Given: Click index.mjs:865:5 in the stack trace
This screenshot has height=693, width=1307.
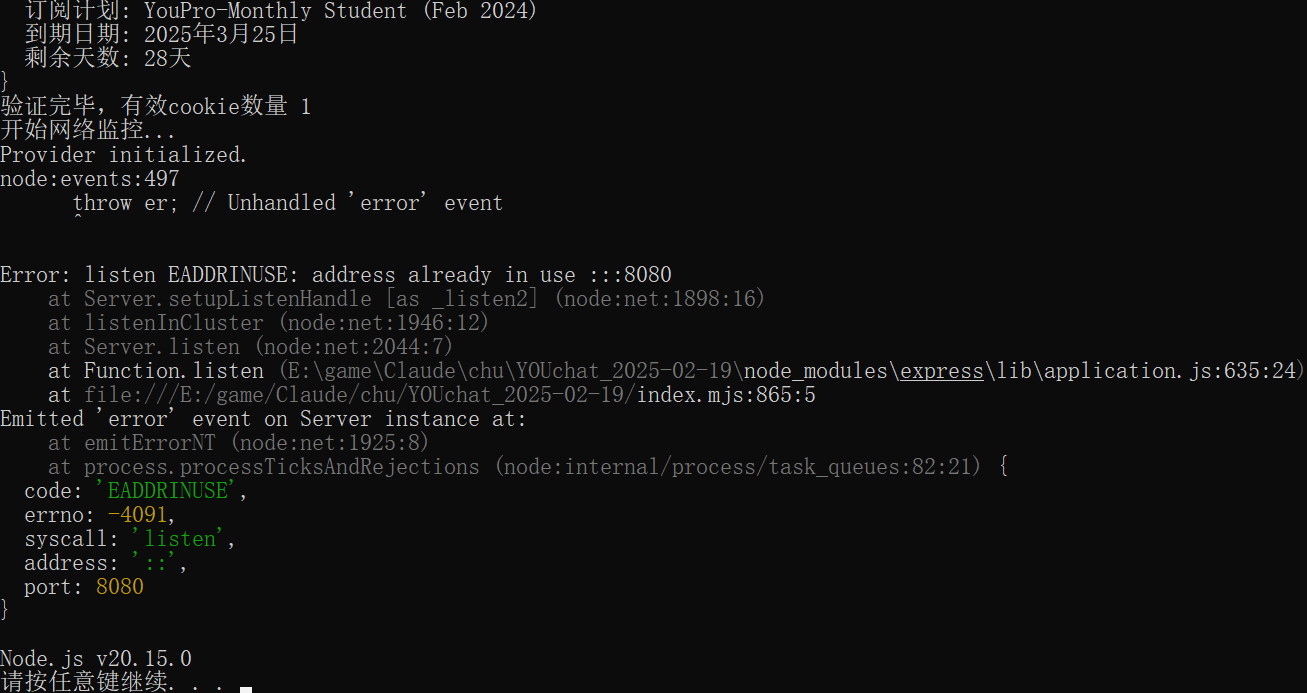Looking at the screenshot, I should tap(726, 395).
